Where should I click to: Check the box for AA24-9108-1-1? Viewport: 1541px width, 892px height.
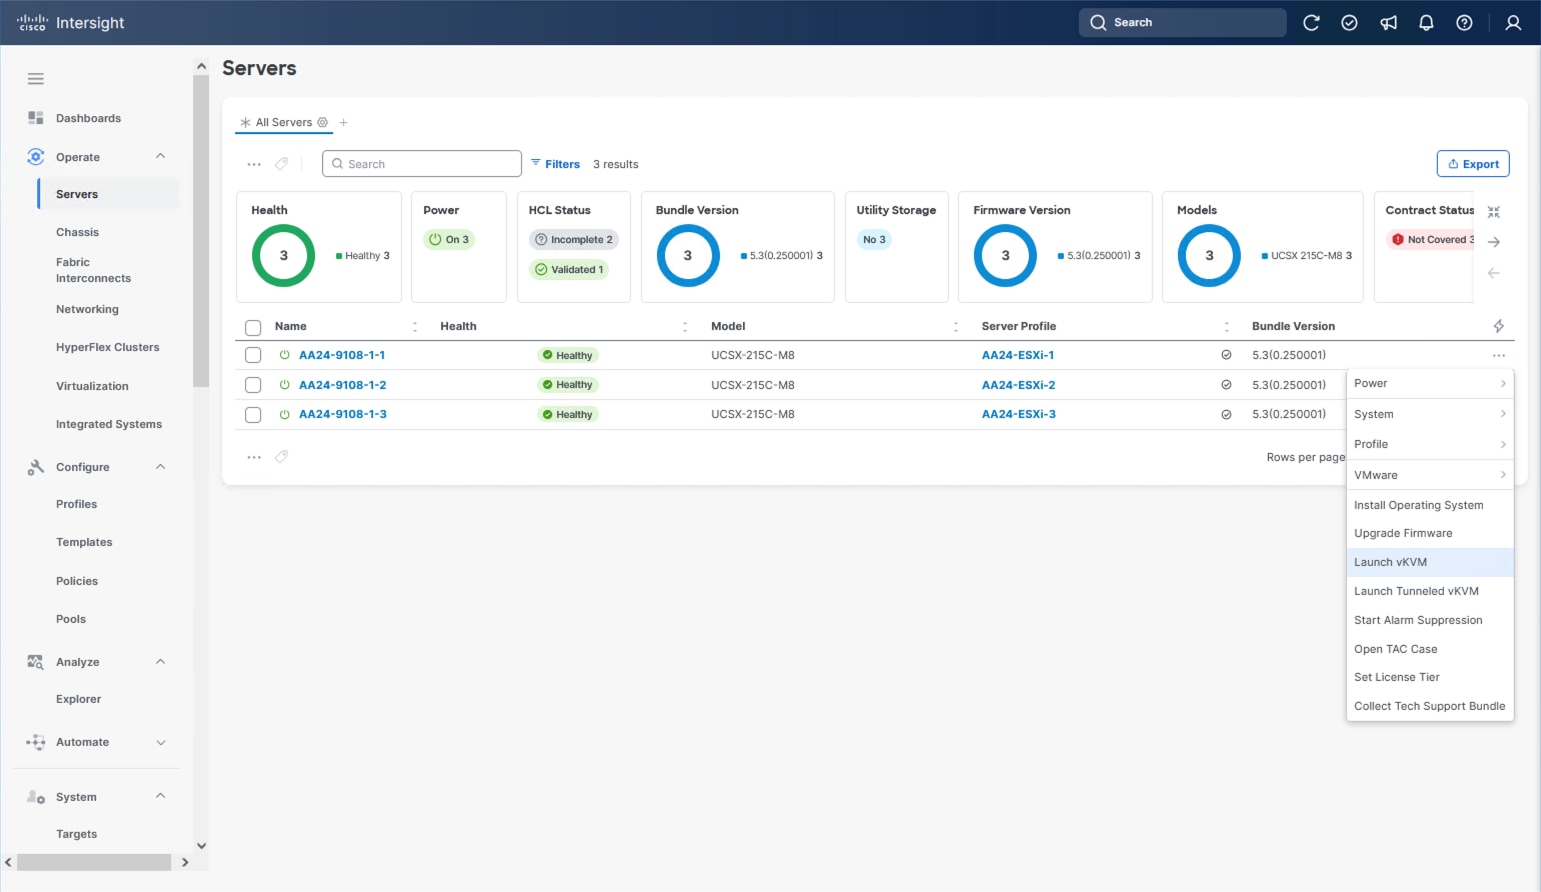coord(253,355)
